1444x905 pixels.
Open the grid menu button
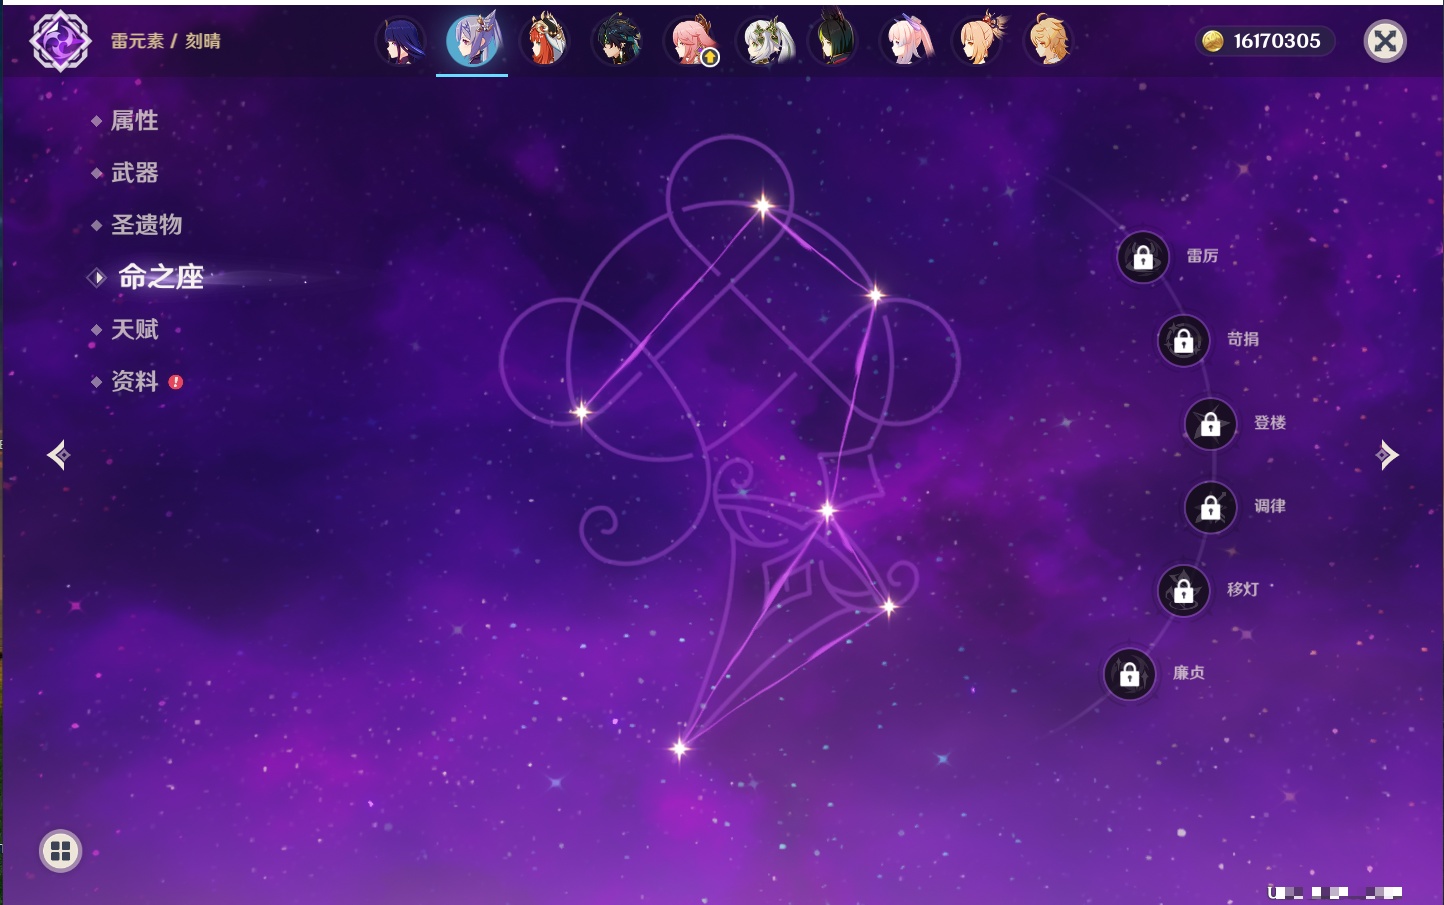(60, 851)
